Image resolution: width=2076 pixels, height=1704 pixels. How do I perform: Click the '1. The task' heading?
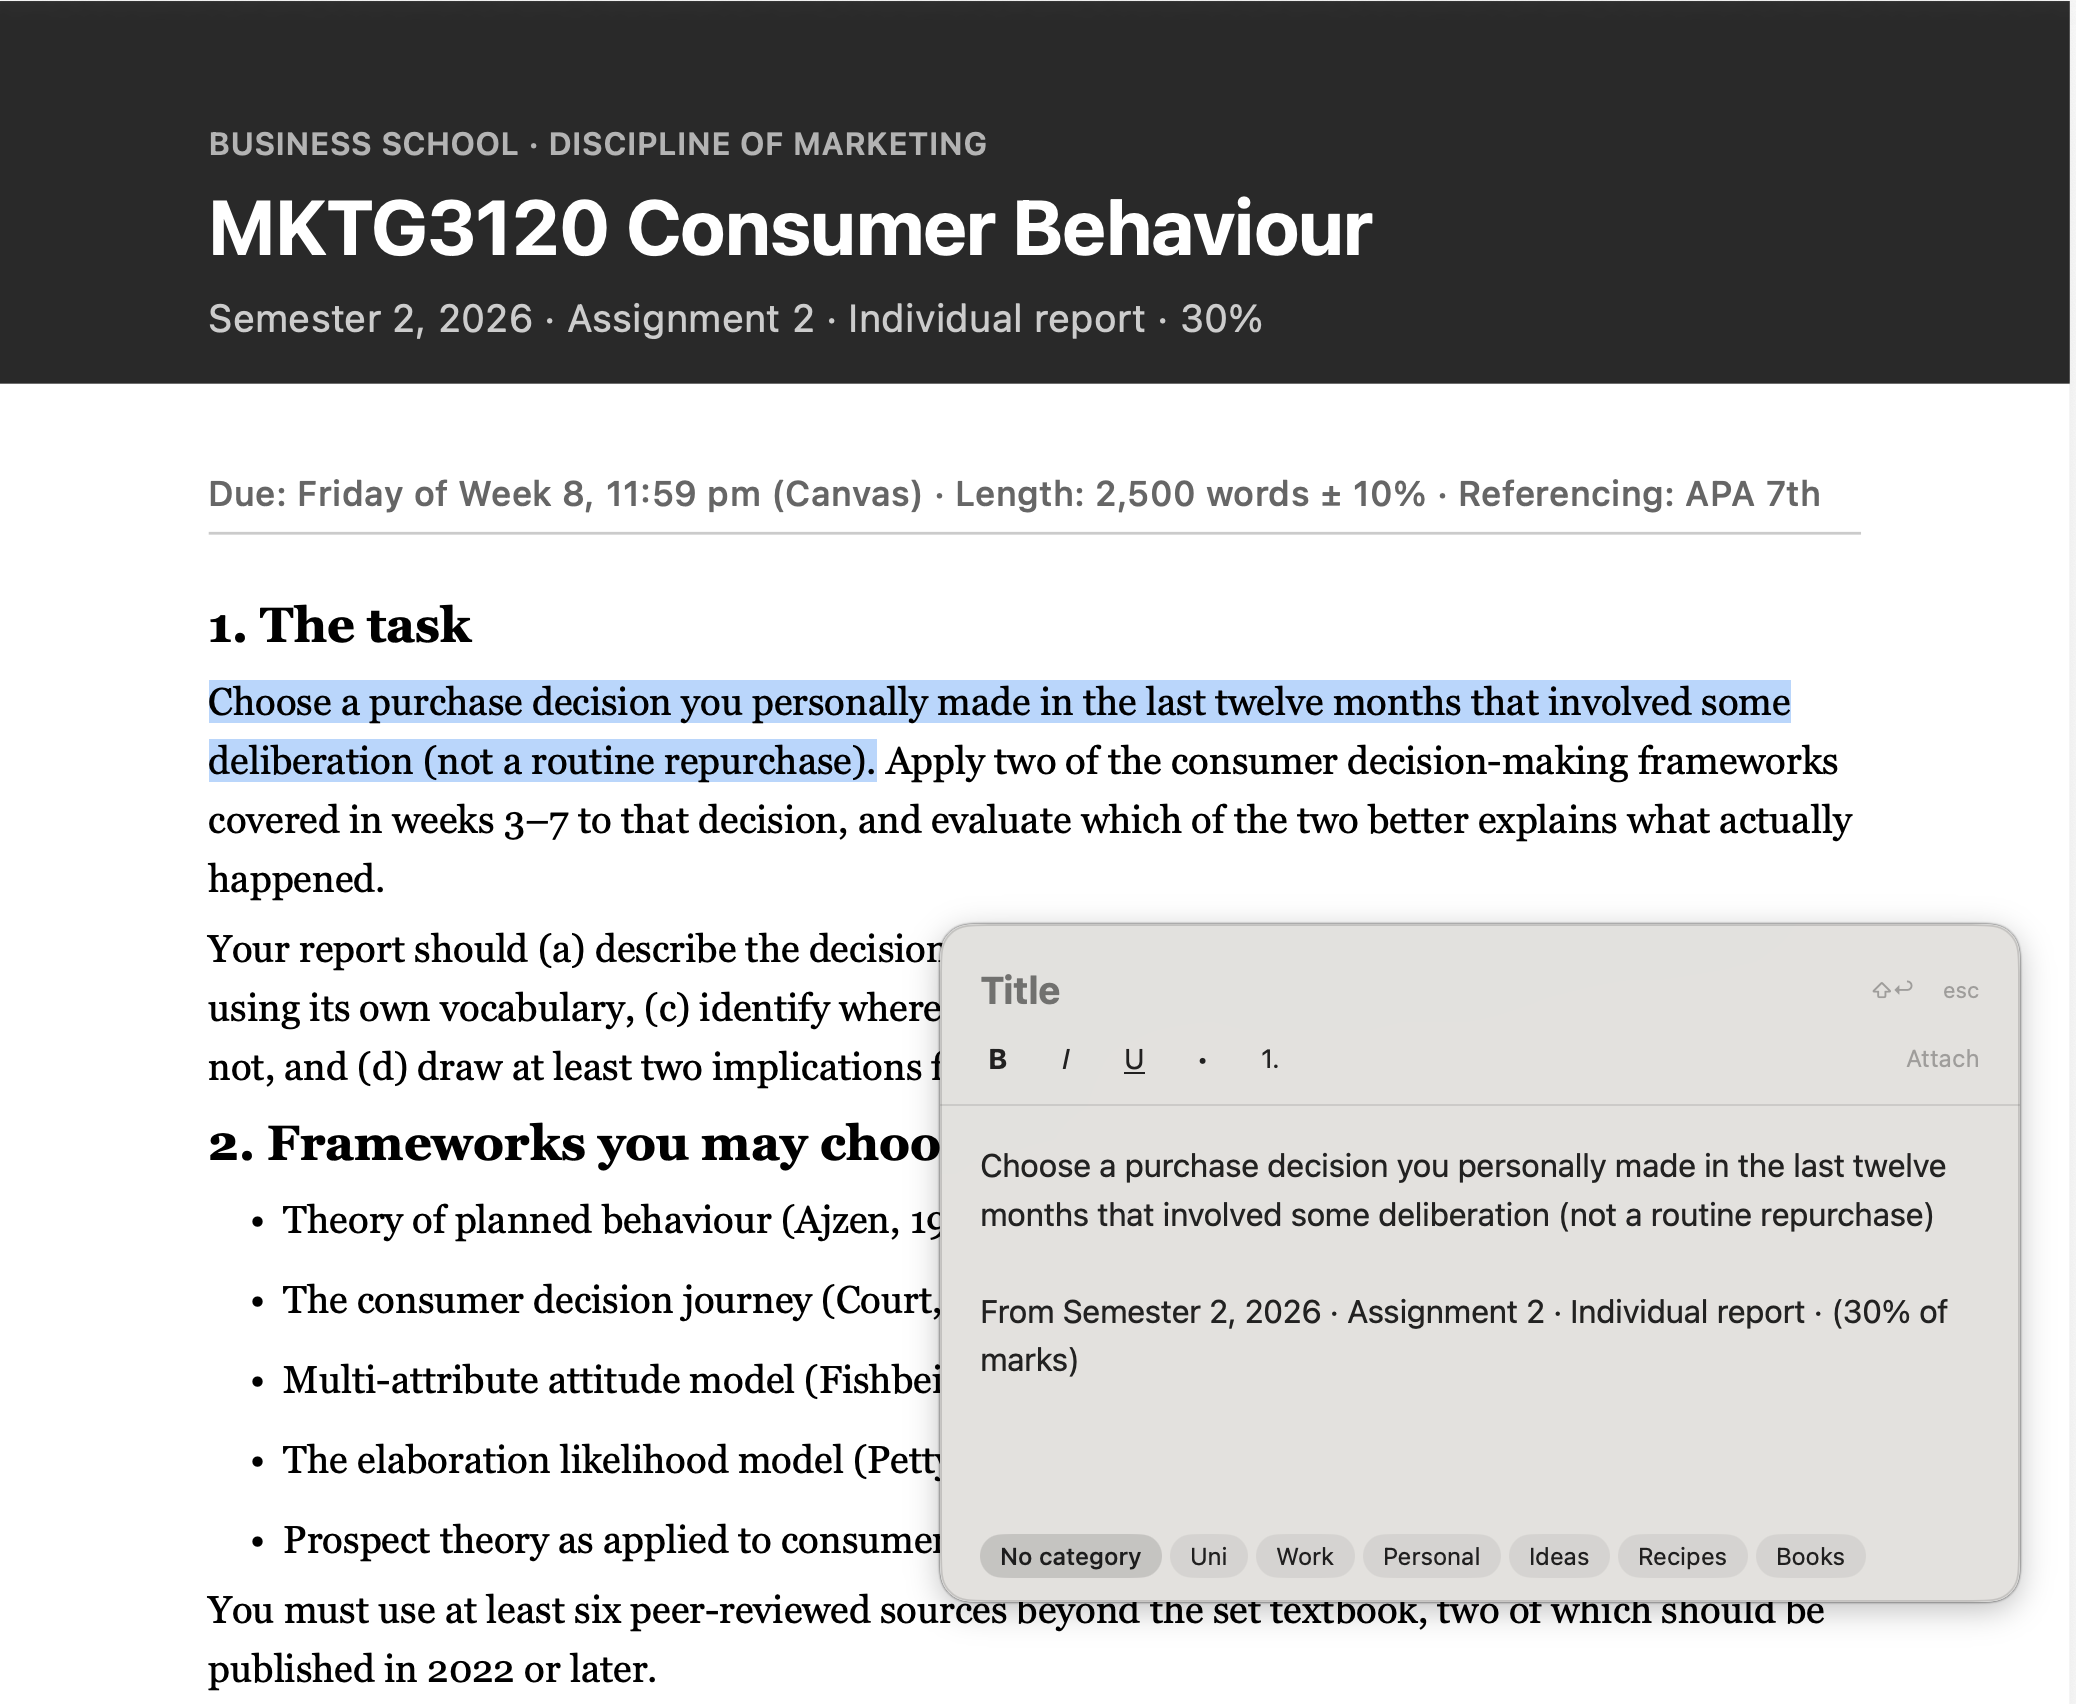(339, 625)
